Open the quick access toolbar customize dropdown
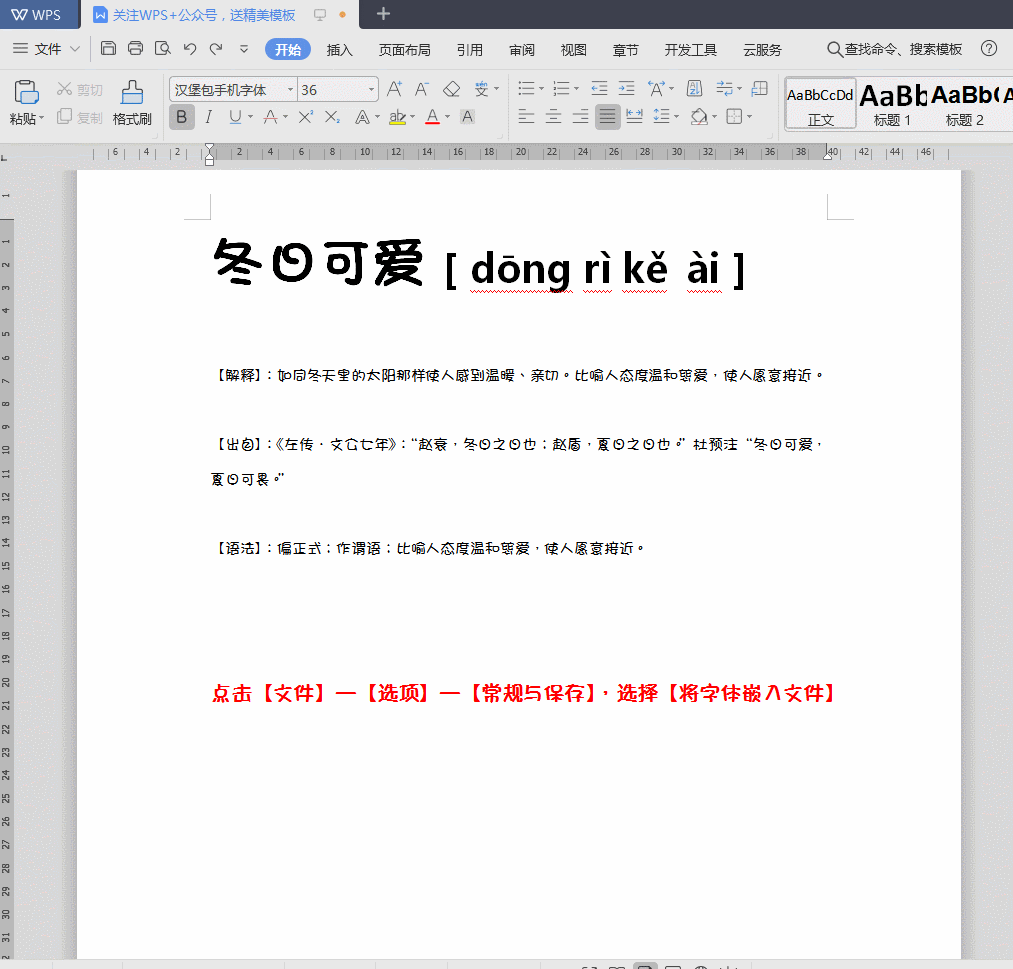The width and height of the screenshot is (1013, 969). 244,48
